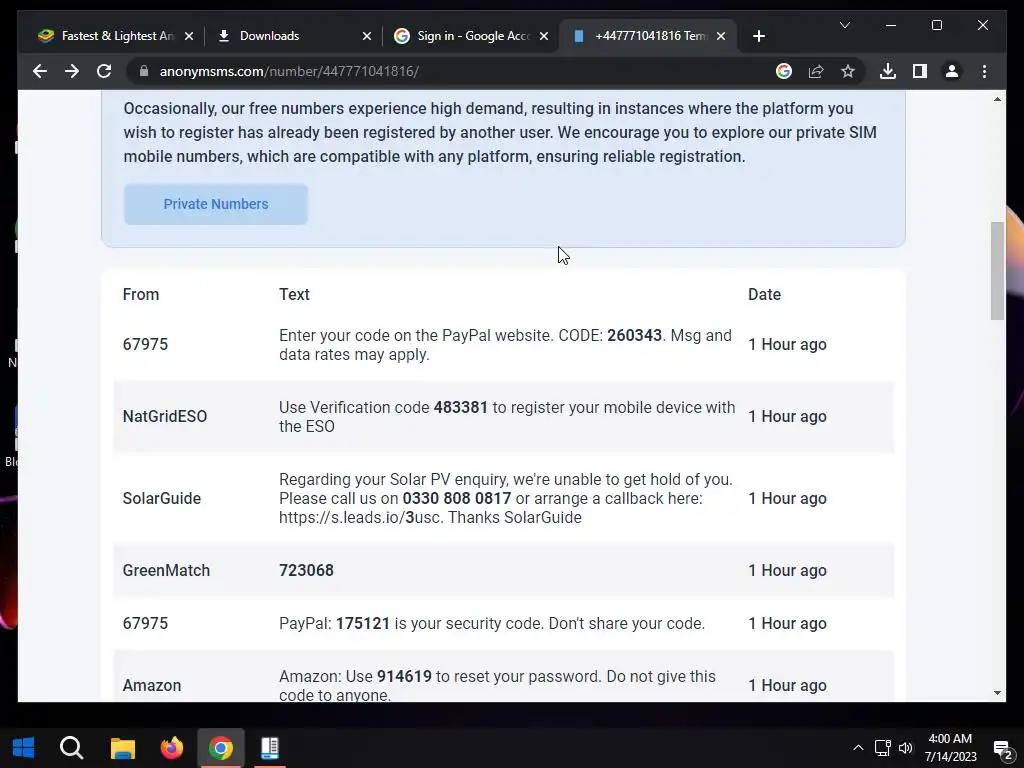Click the Text column header
Screen dimensions: 1024x768
click(x=294, y=295)
